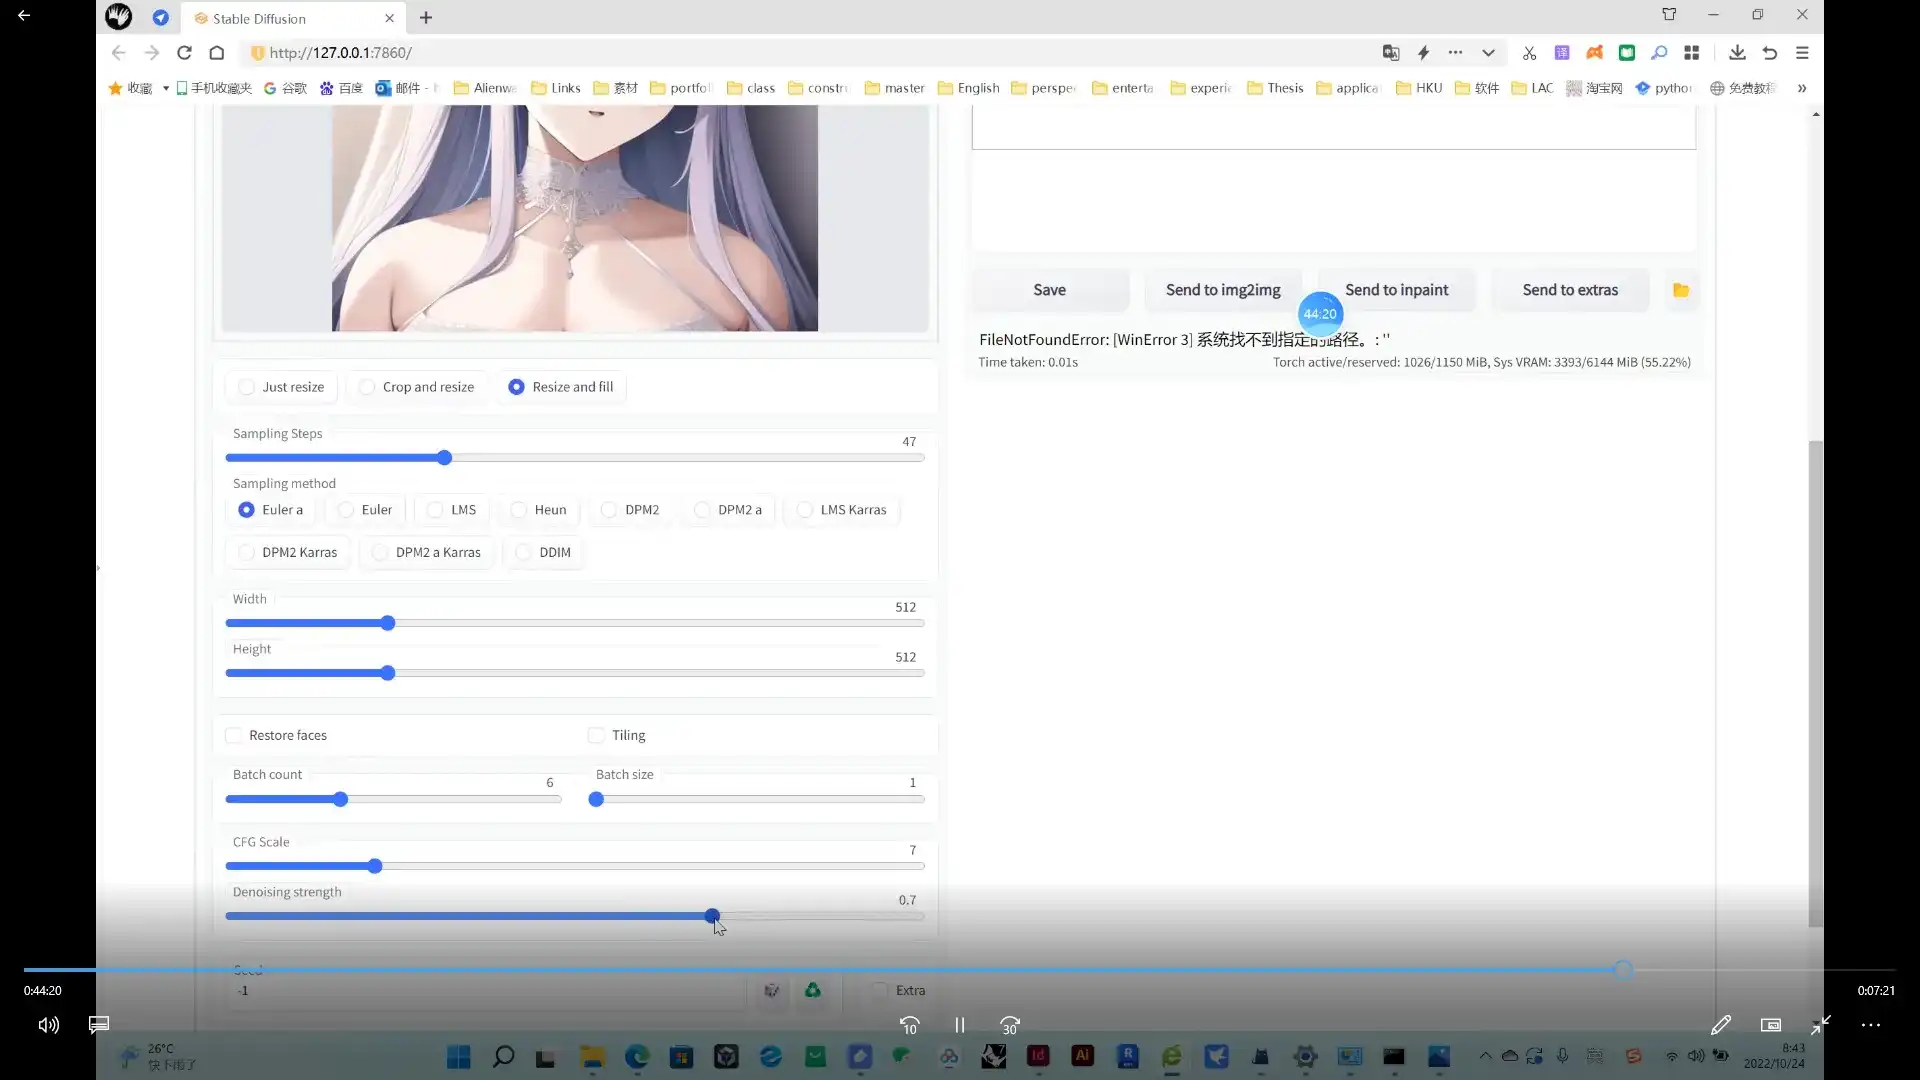This screenshot has width=1920, height=1080.
Task: Enable the Restore faces checkbox
Action: click(x=233, y=735)
